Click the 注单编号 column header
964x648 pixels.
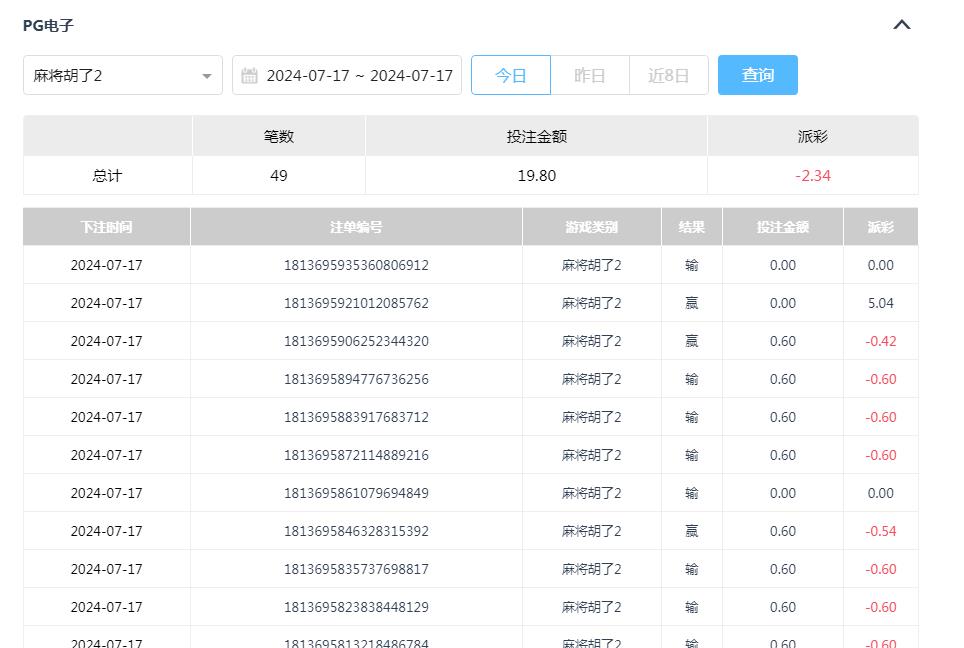point(355,226)
